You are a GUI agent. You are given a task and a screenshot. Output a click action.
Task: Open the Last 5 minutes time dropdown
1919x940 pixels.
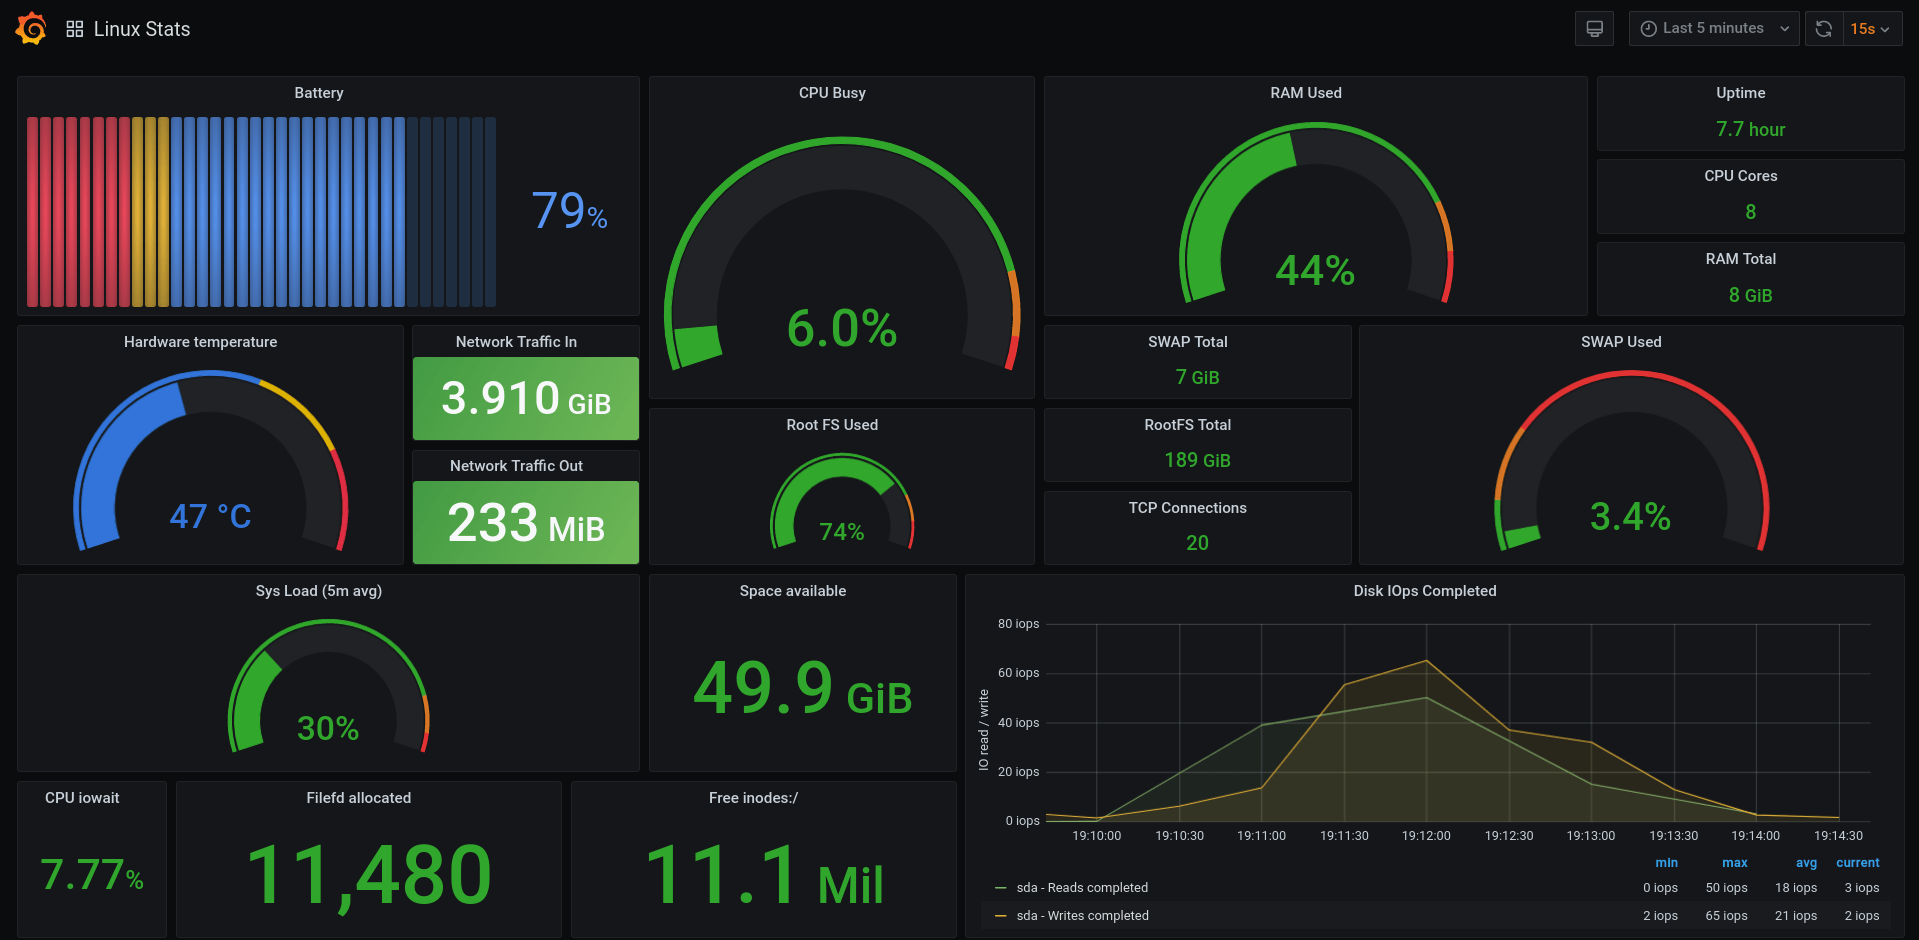(x=1714, y=28)
